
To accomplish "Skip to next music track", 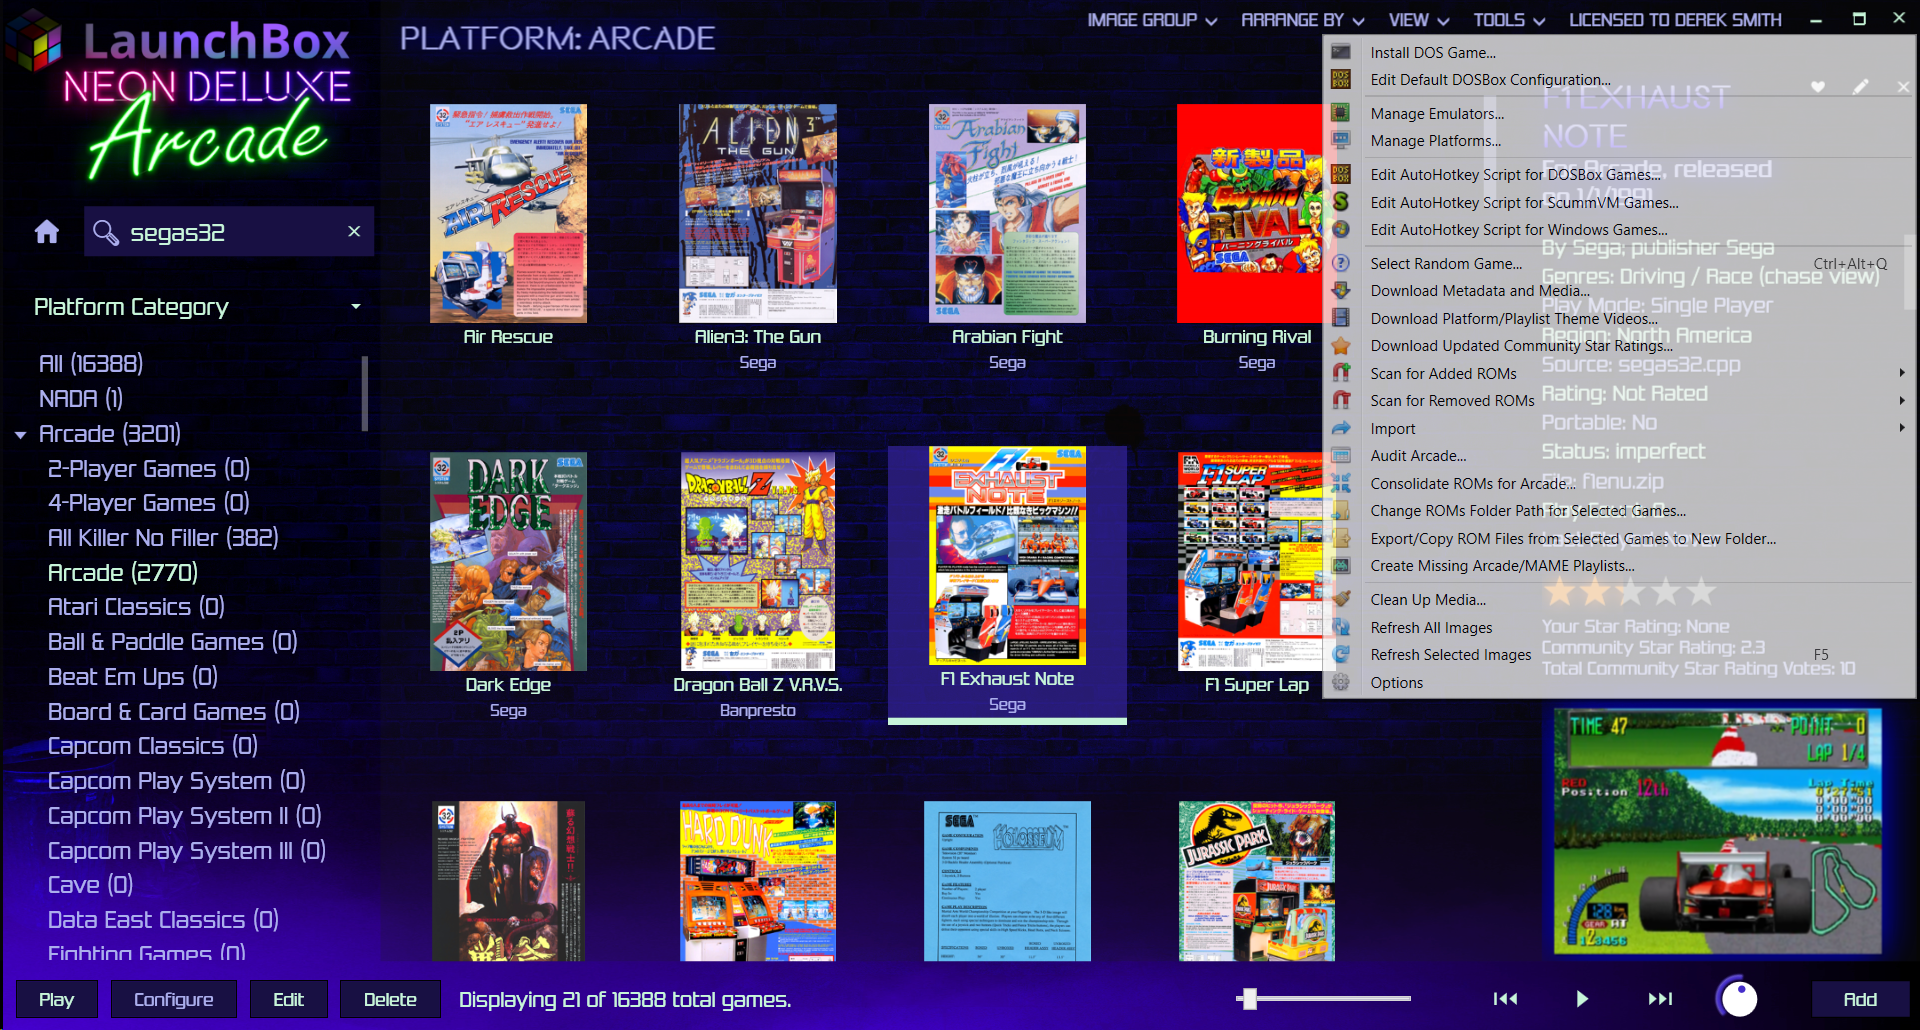I will 1660,998.
